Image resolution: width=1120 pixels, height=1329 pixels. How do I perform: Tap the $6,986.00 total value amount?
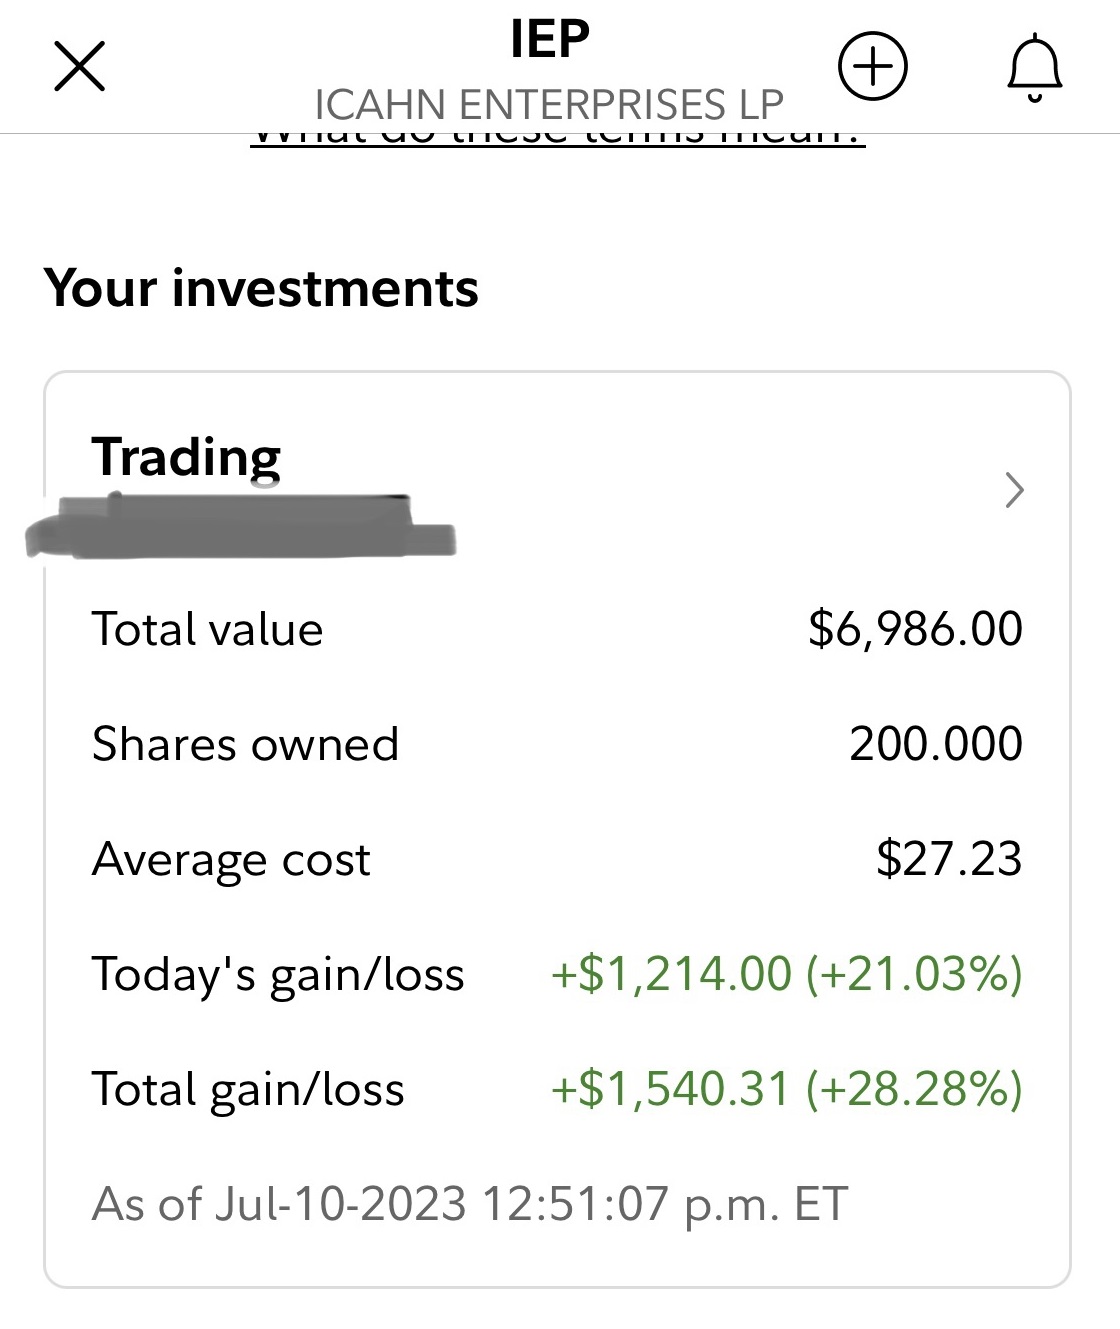(915, 629)
